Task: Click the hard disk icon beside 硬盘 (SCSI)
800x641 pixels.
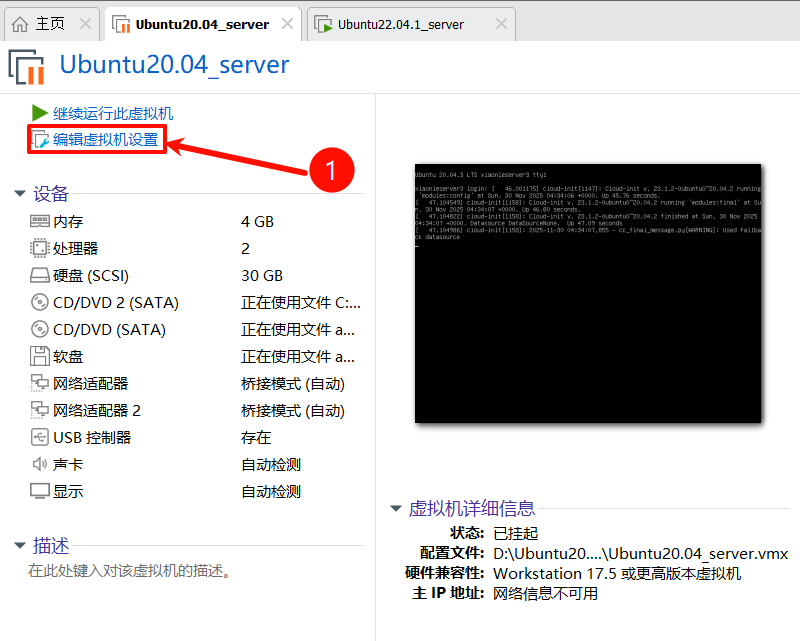Action: pos(39,275)
